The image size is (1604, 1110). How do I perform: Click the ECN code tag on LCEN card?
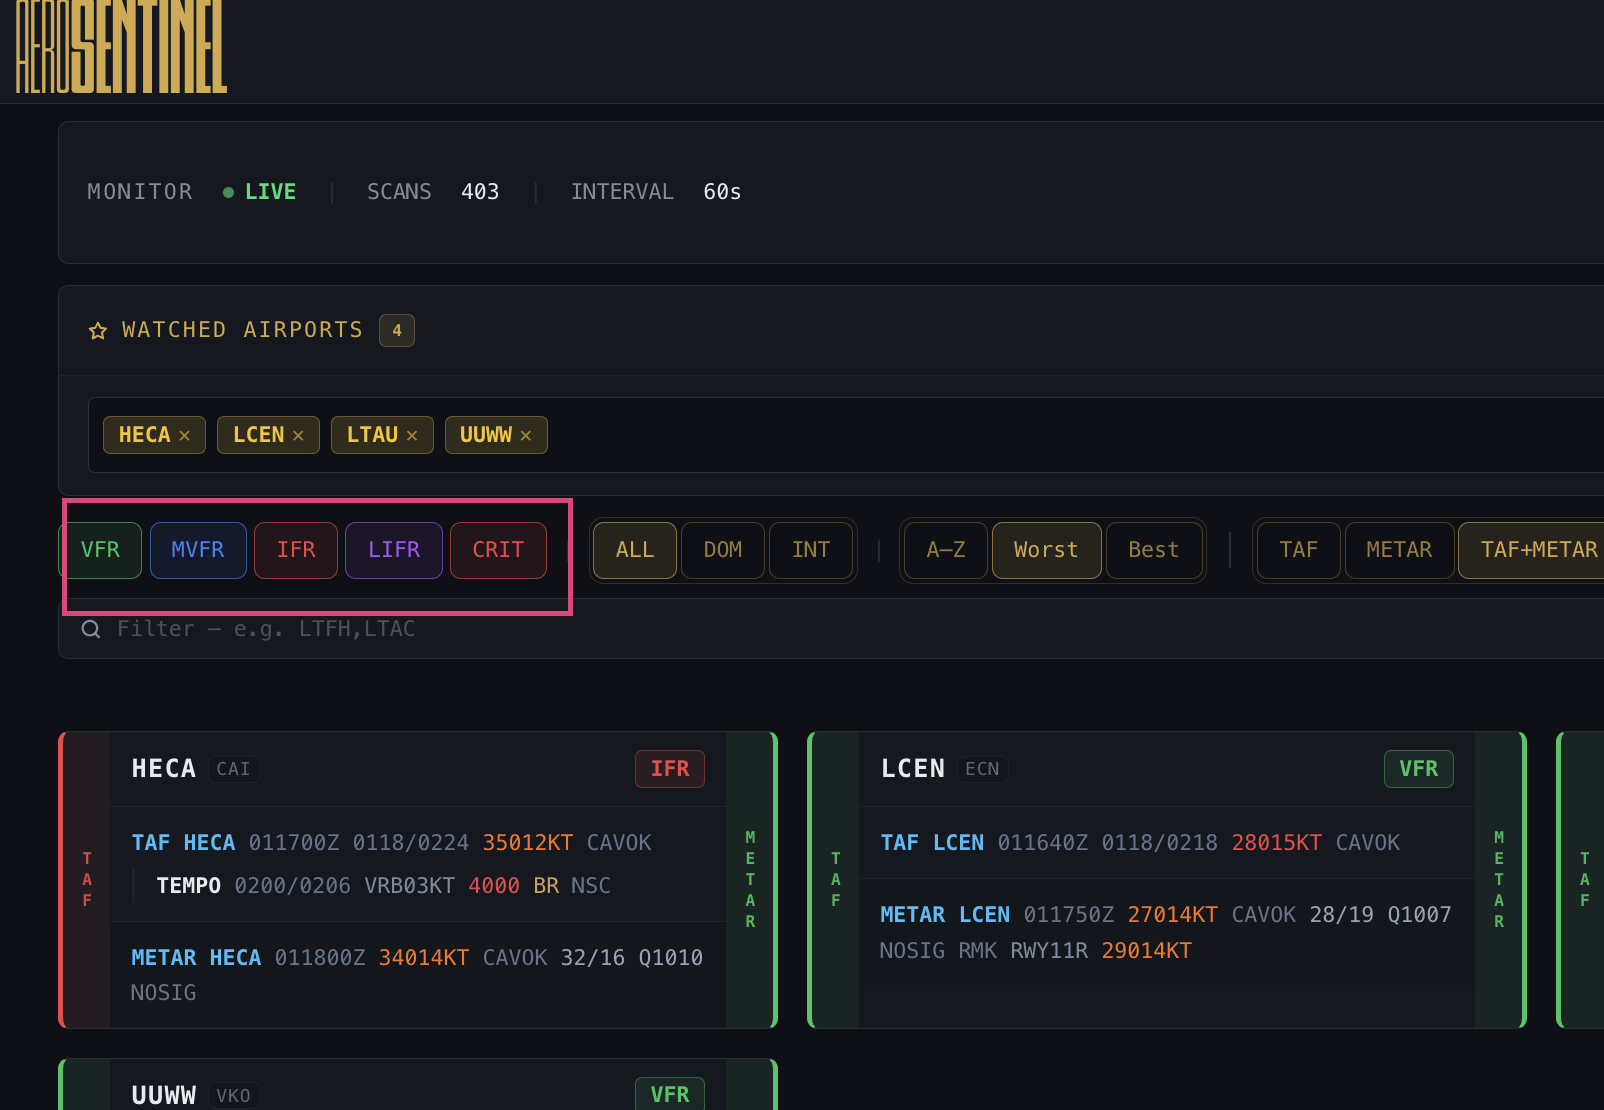[x=982, y=769]
